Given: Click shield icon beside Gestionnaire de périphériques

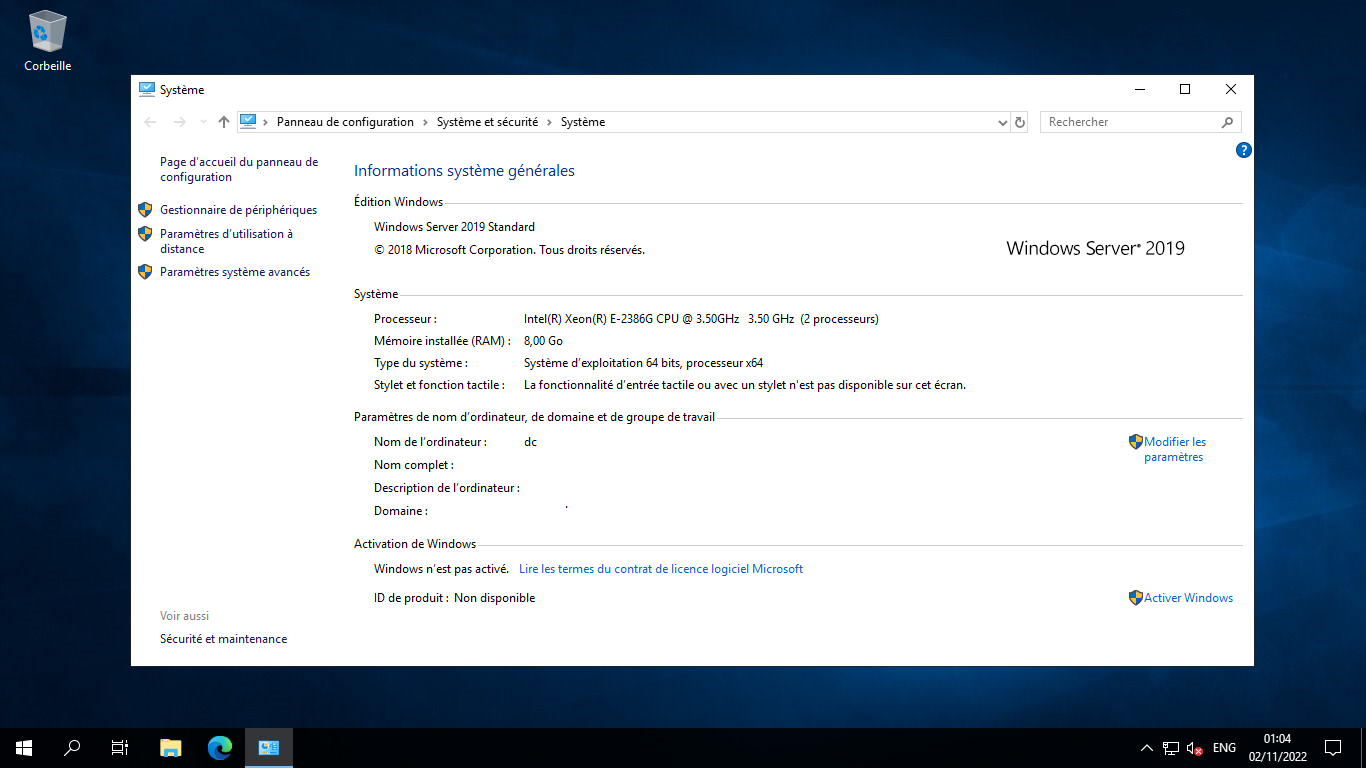Looking at the screenshot, I should pyautogui.click(x=145, y=210).
